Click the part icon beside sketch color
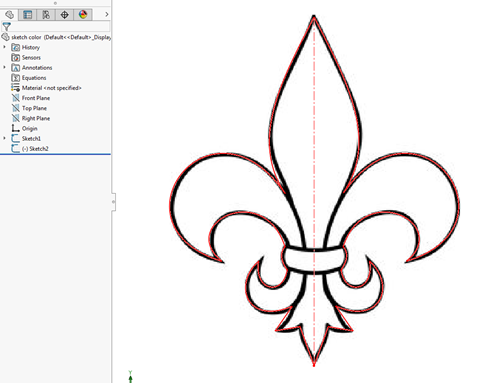Screen dimensions: 483x383 pyautogui.click(x=6, y=37)
